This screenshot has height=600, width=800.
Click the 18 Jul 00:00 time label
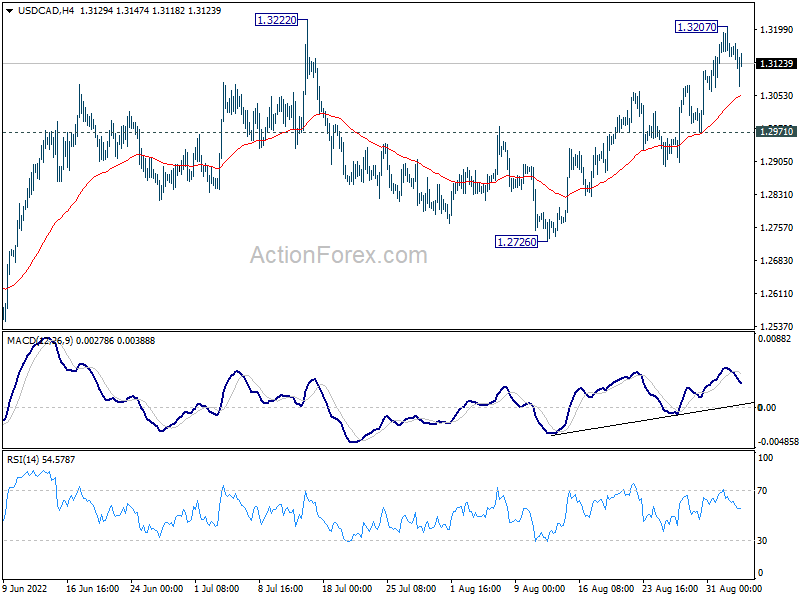coord(347,589)
